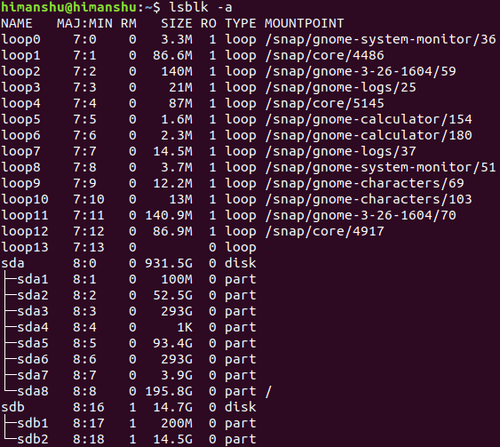Click the device name loop2

tap(21, 71)
